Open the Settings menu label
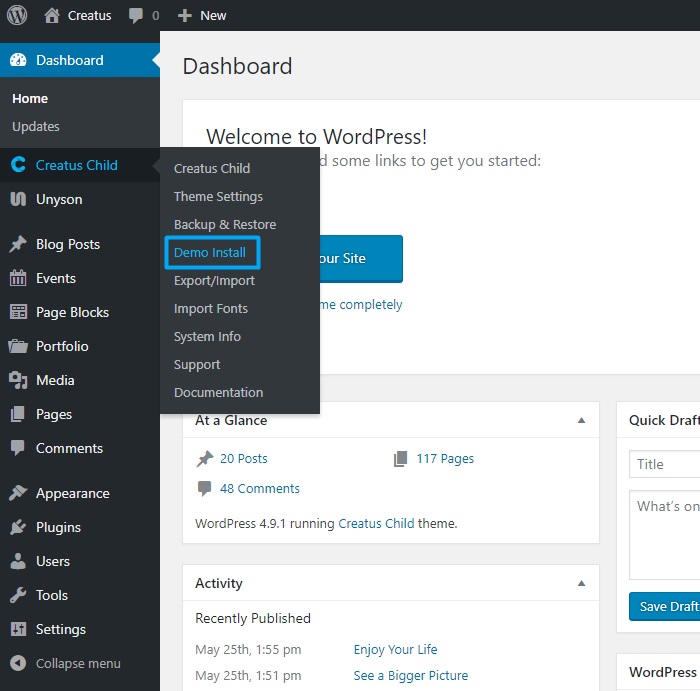700x691 pixels. [61, 629]
